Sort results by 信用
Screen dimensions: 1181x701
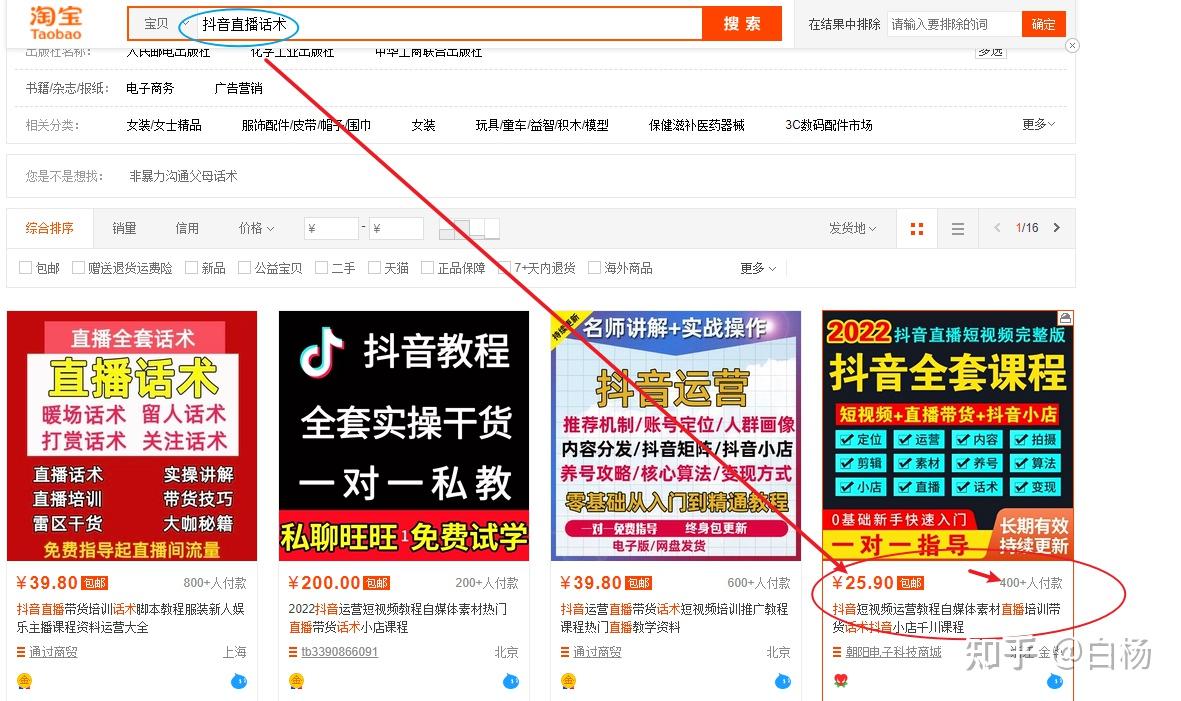point(187,228)
